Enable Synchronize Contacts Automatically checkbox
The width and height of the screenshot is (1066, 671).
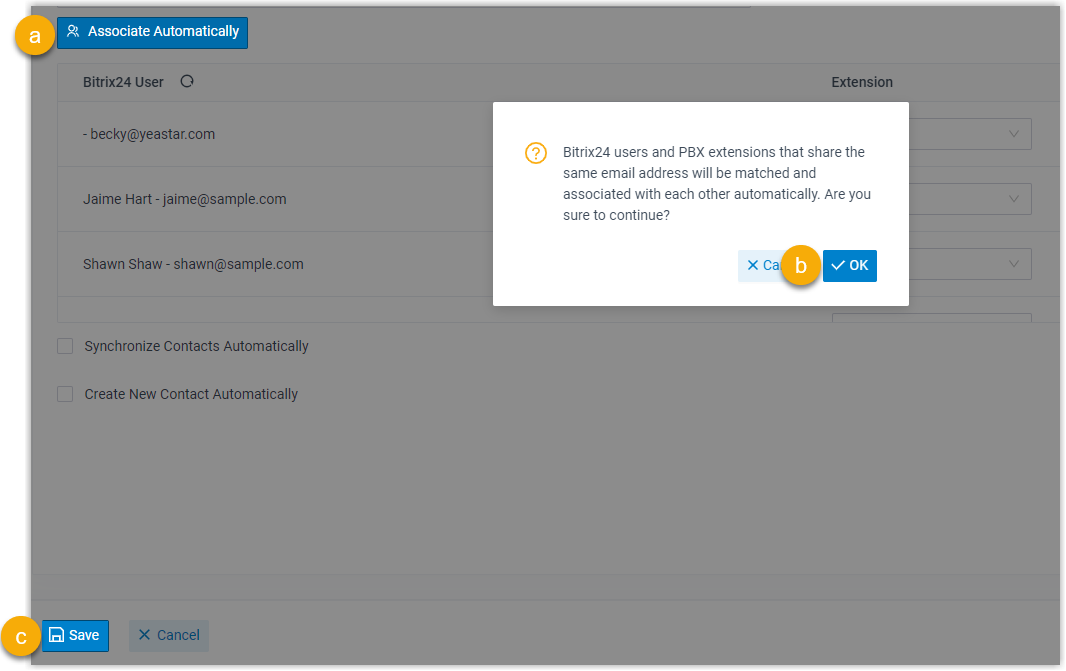coord(65,346)
